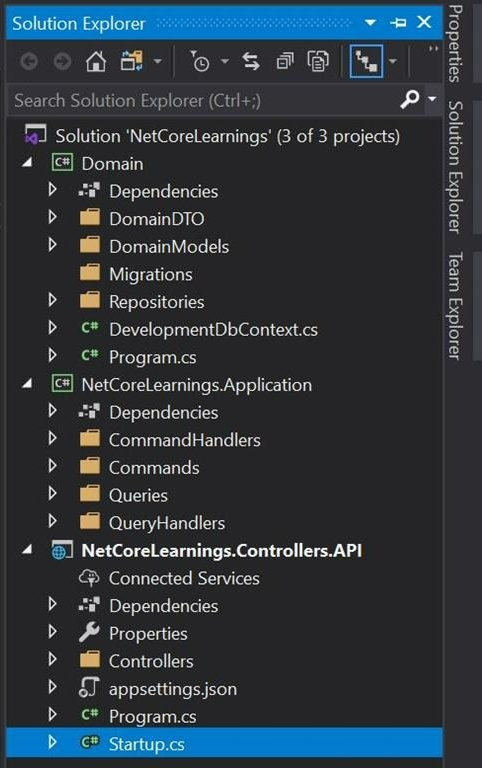Open the search options dropdown arrow

[432, 98]
